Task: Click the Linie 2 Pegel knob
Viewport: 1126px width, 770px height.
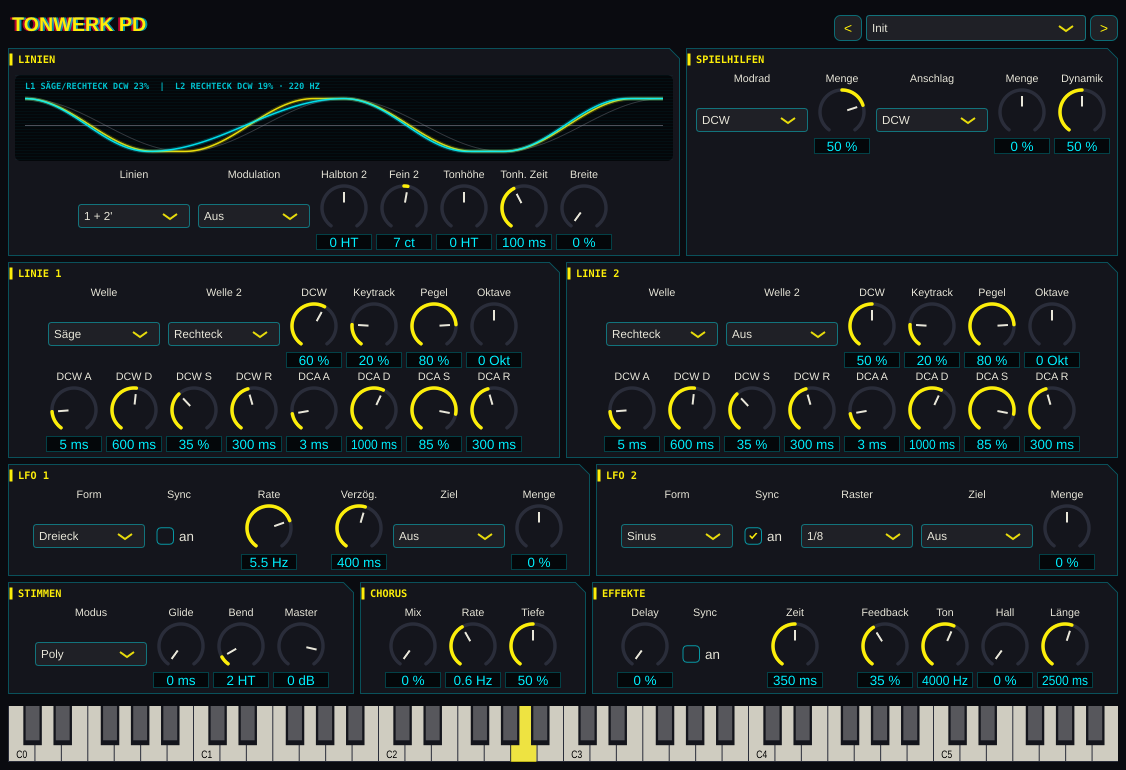Action: (992, 325)
